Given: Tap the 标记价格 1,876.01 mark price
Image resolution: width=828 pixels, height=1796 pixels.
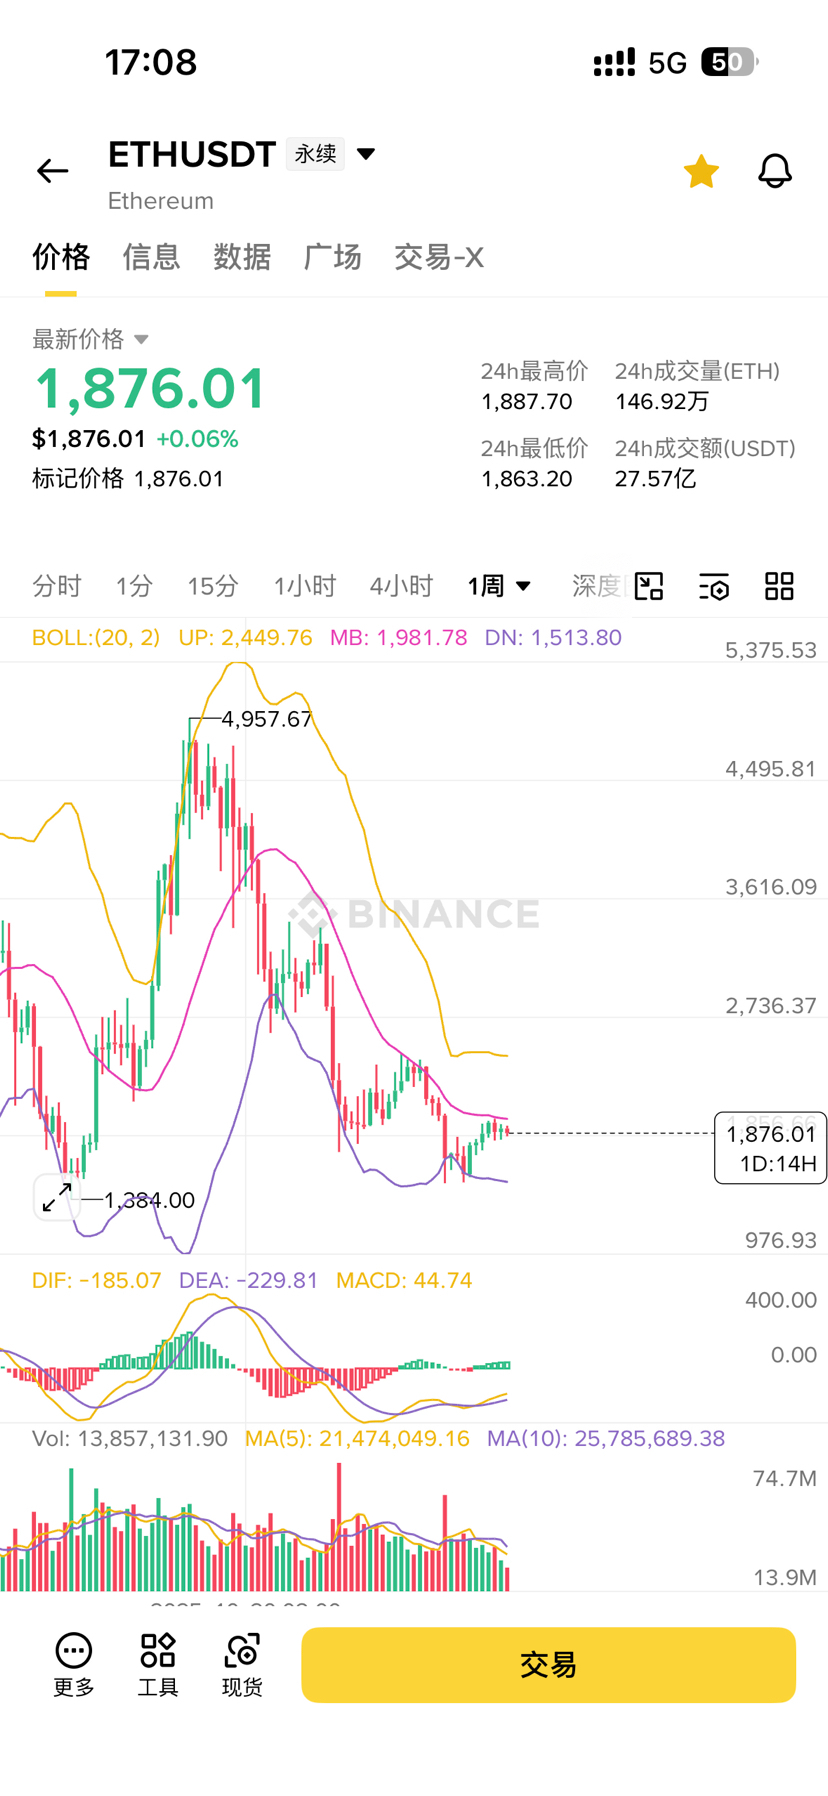Looking at the screenshot, I should (x=128, y=479).
